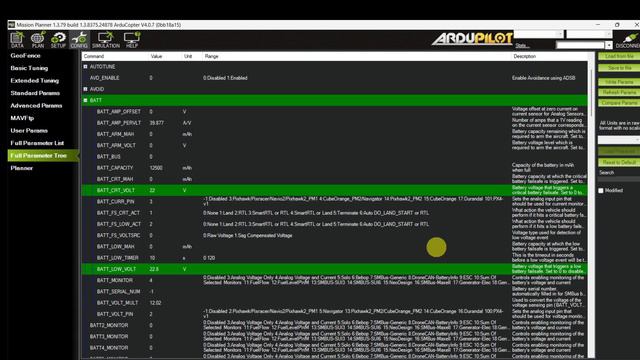Click the parameter tree vertical scrollbar
The height and width of the screenshot is (360, 640).
[x=591, y=204]
